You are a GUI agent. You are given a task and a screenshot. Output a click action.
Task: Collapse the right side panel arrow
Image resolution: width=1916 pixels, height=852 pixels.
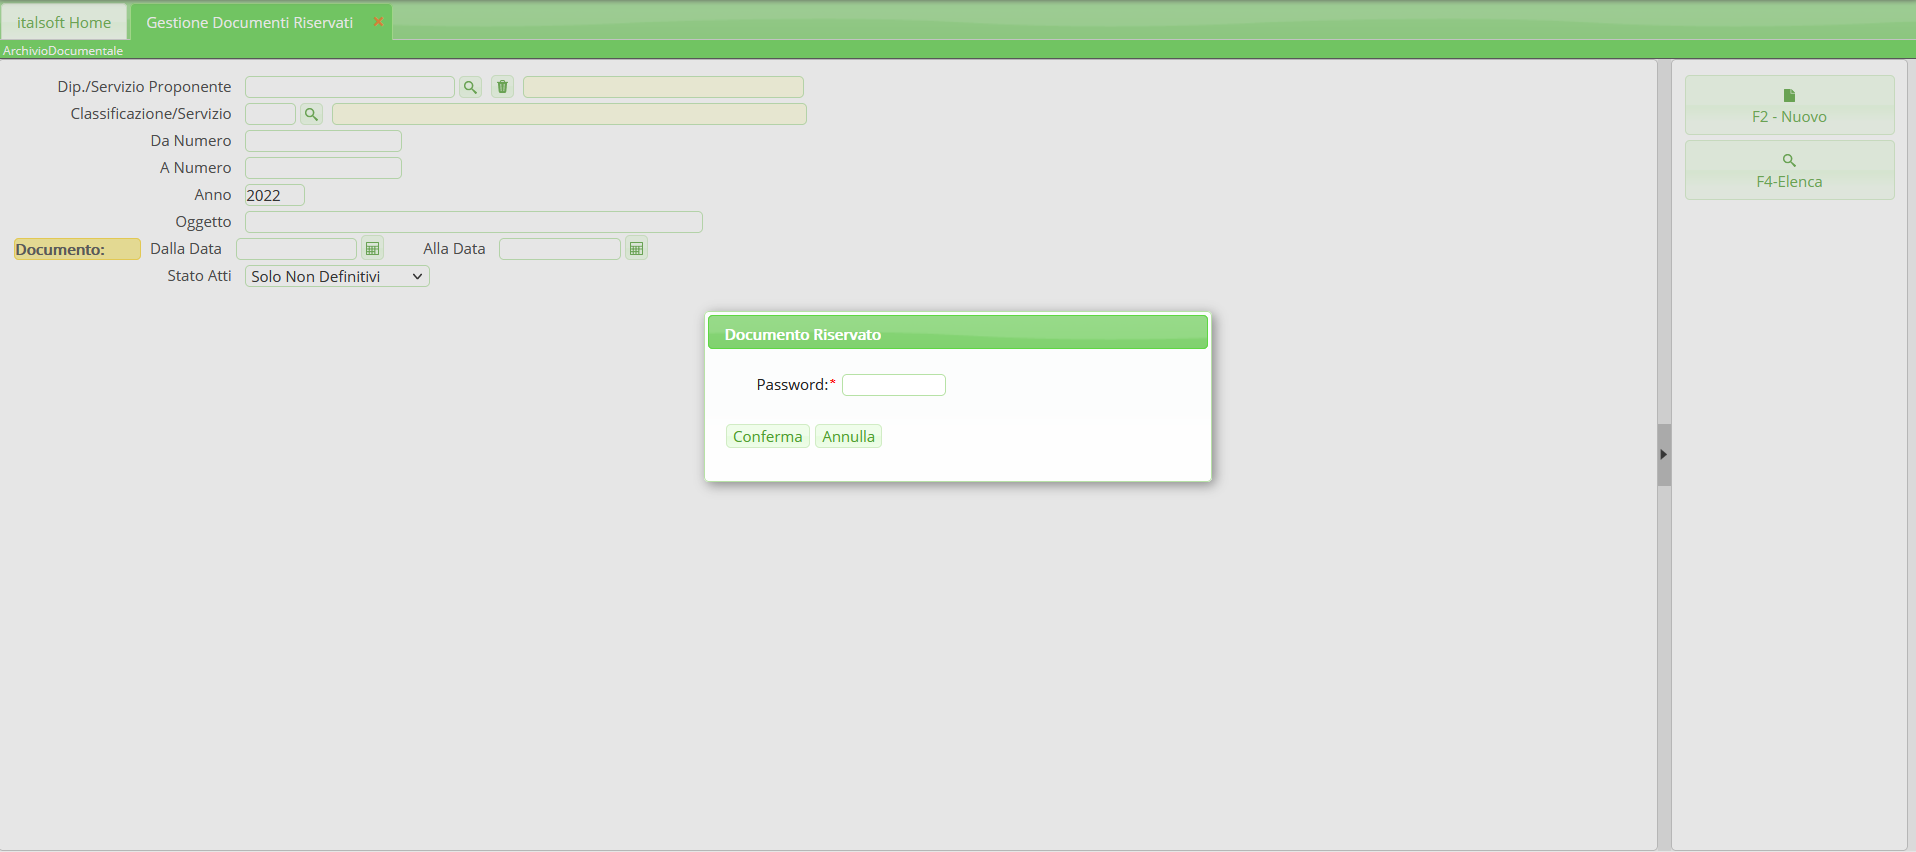[1663, 454]
